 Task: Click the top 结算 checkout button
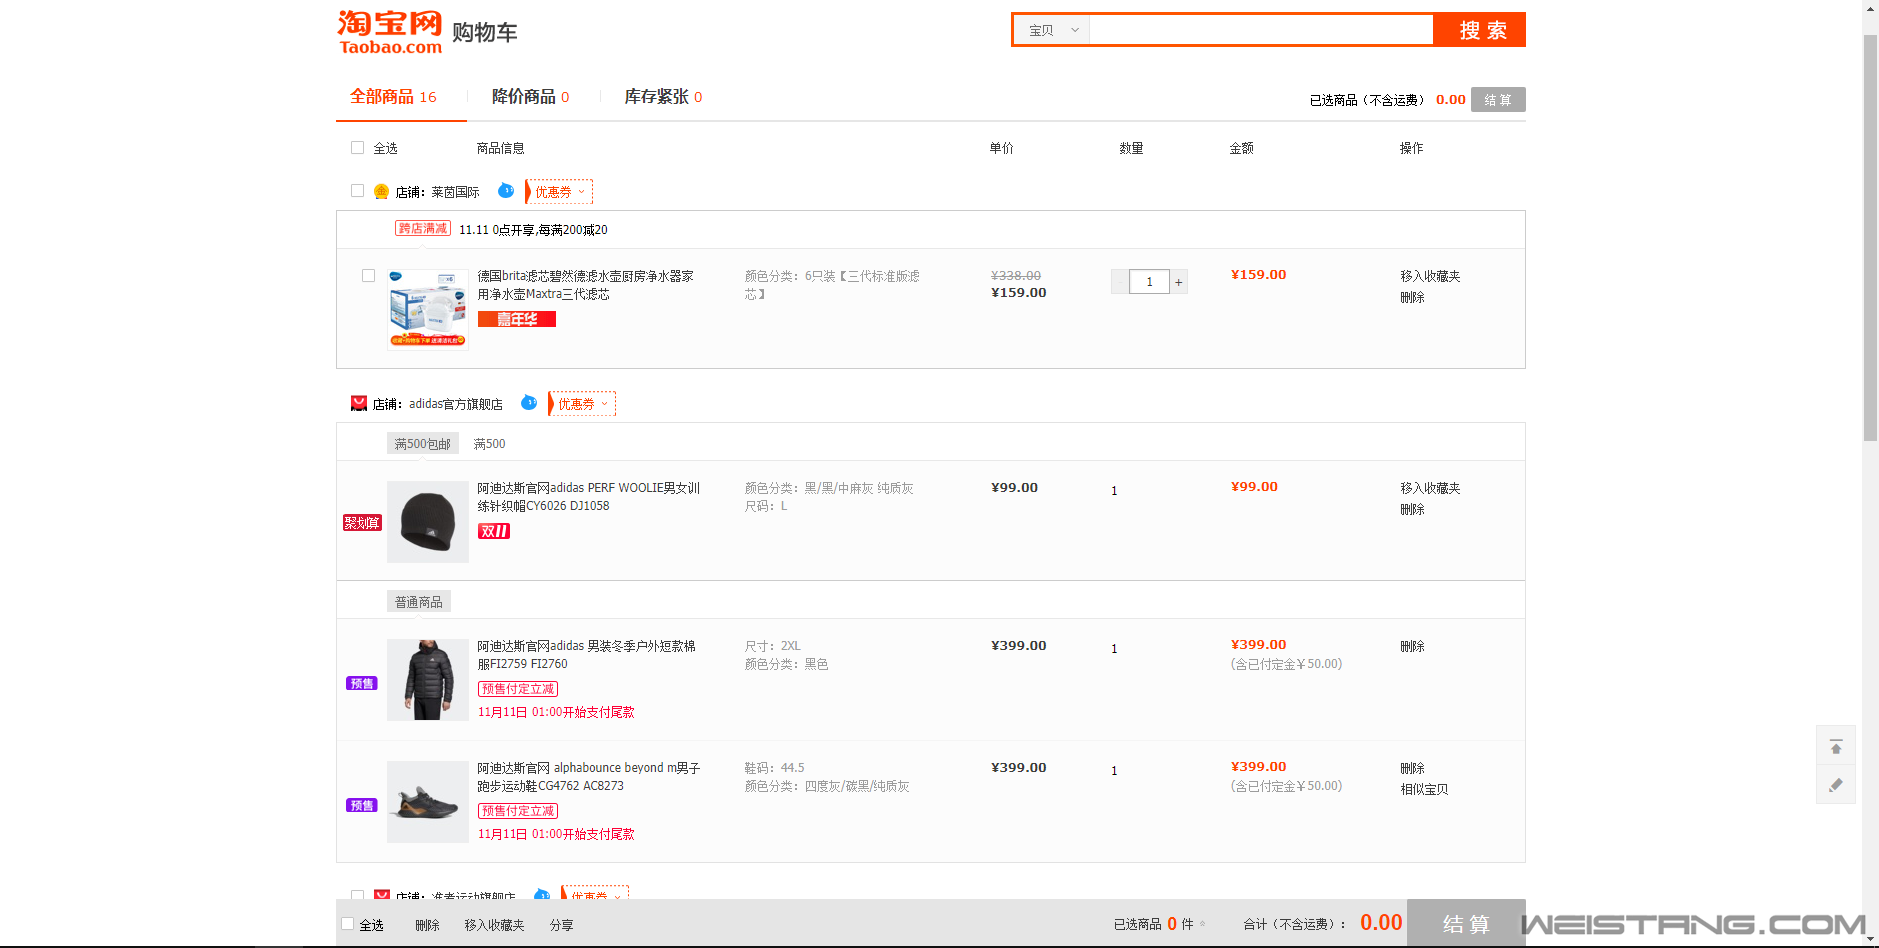coord(1498,99)
